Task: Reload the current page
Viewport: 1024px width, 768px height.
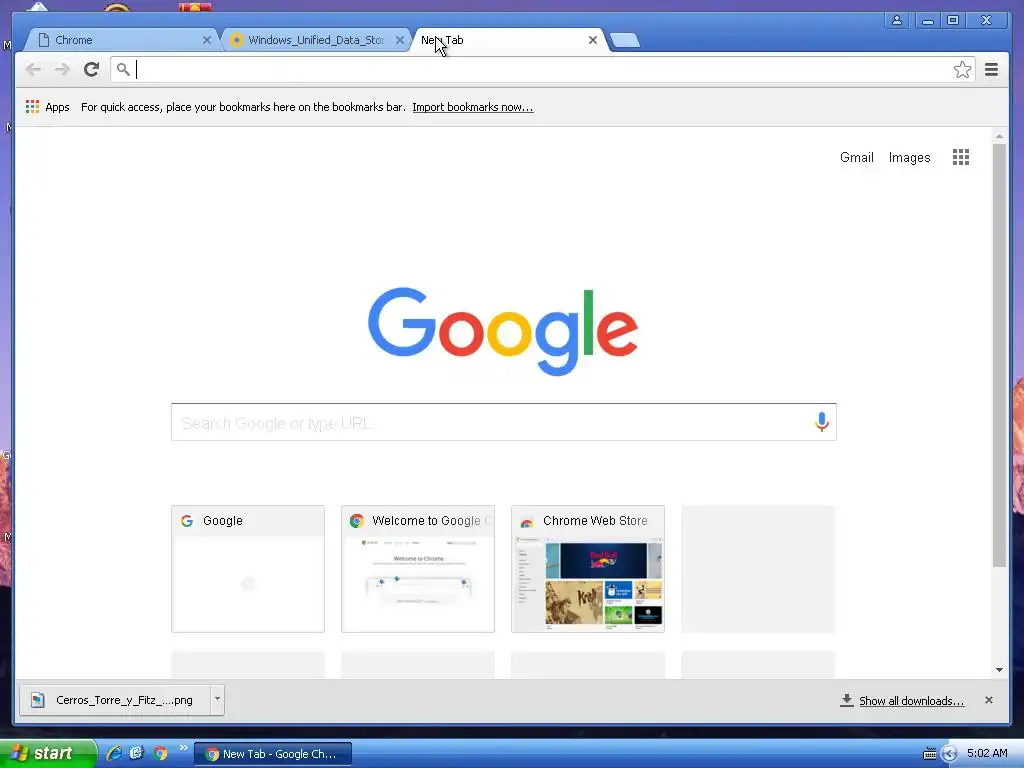Action: 91,69
